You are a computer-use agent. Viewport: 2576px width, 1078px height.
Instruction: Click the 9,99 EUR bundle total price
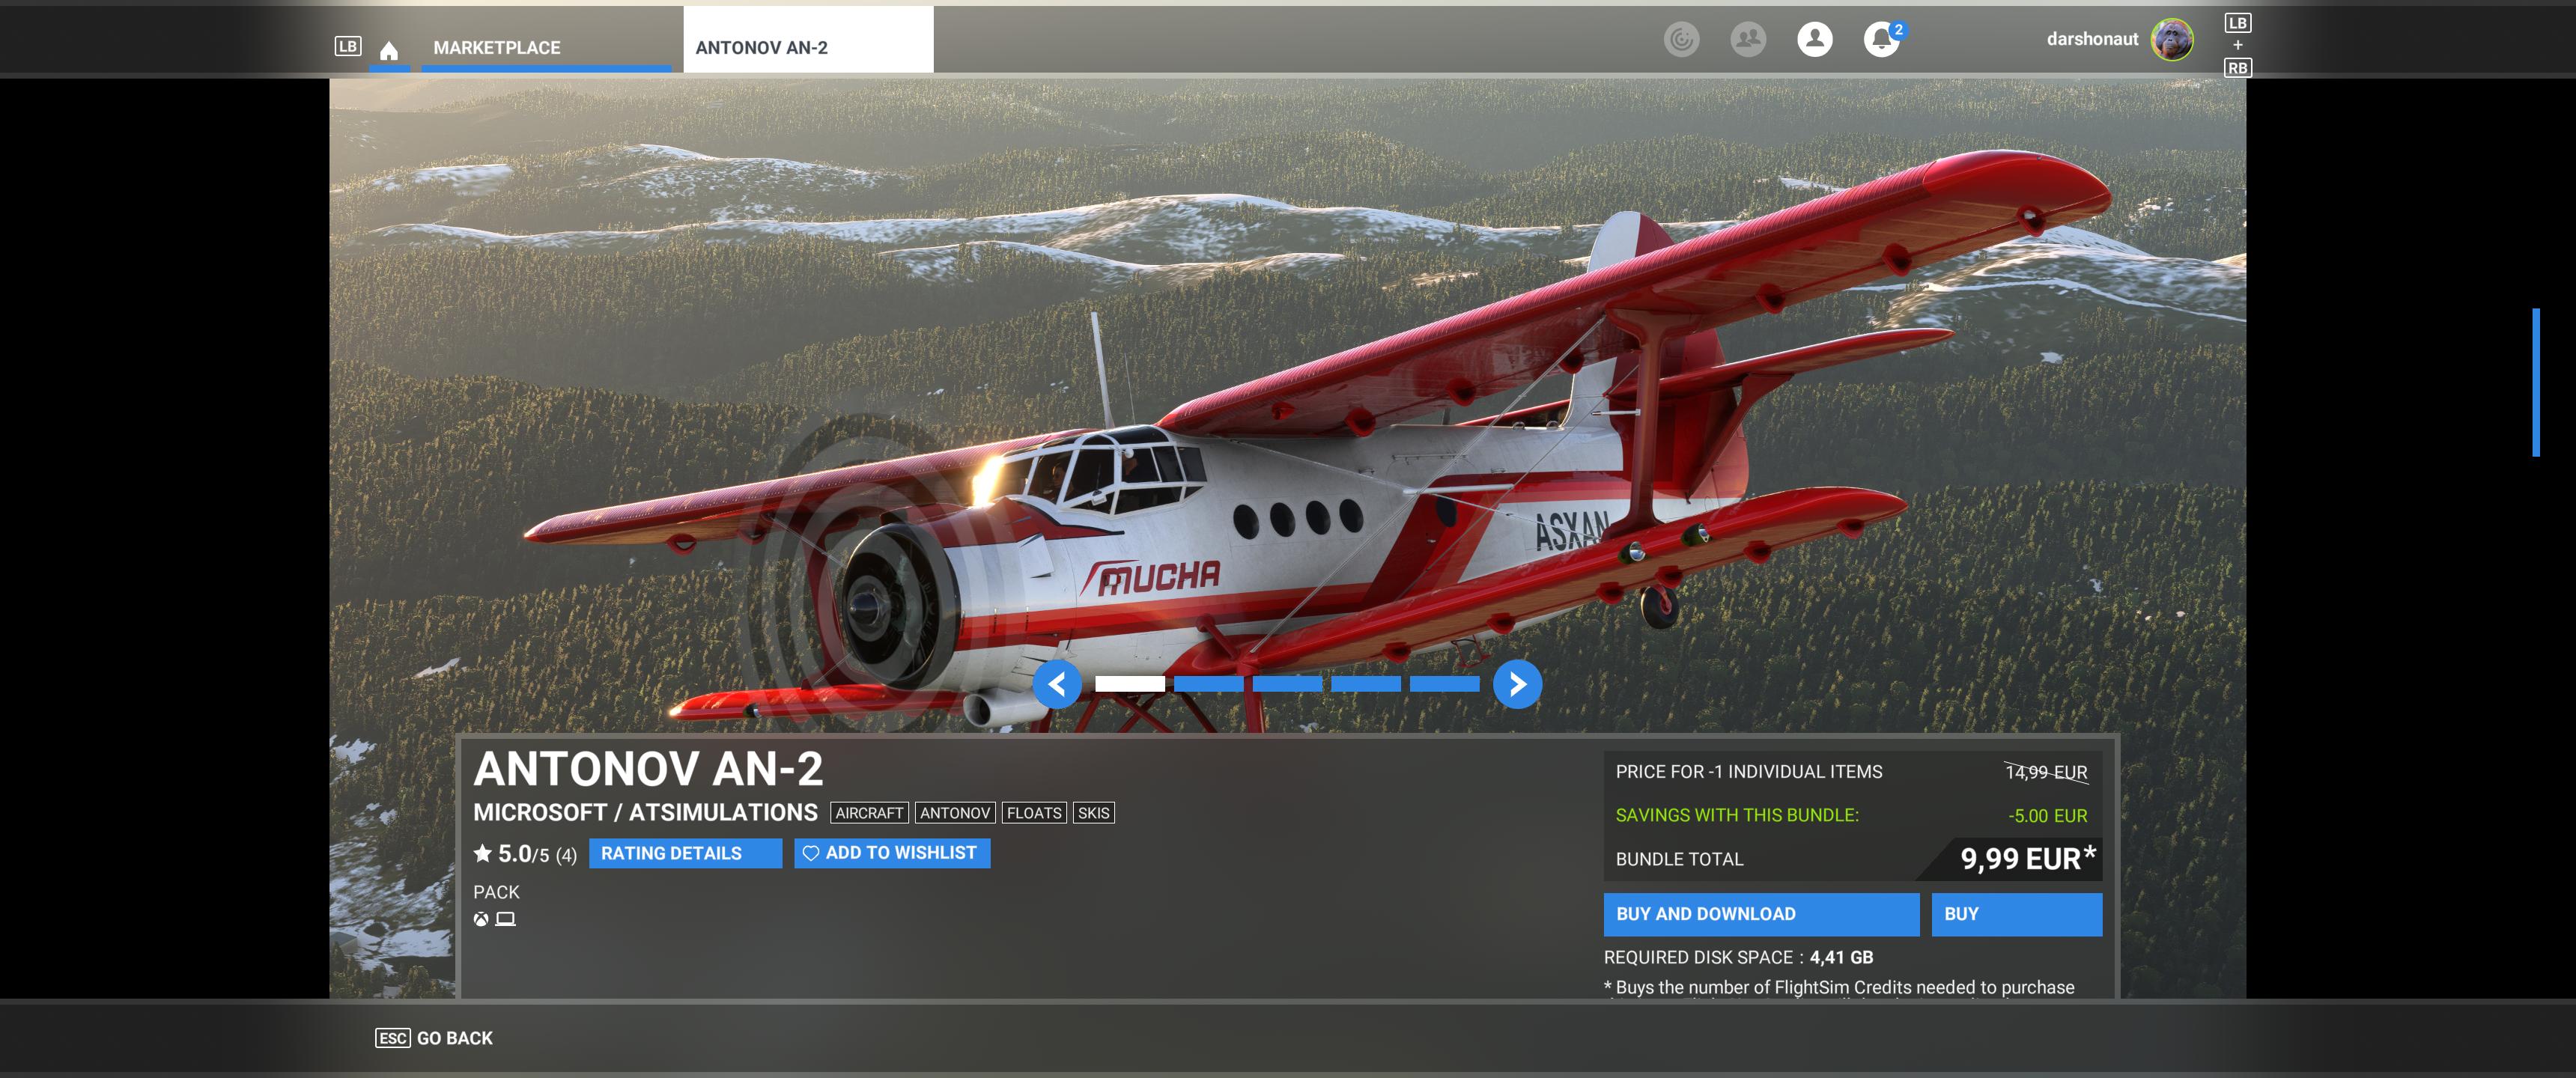tap(2027, 858)
